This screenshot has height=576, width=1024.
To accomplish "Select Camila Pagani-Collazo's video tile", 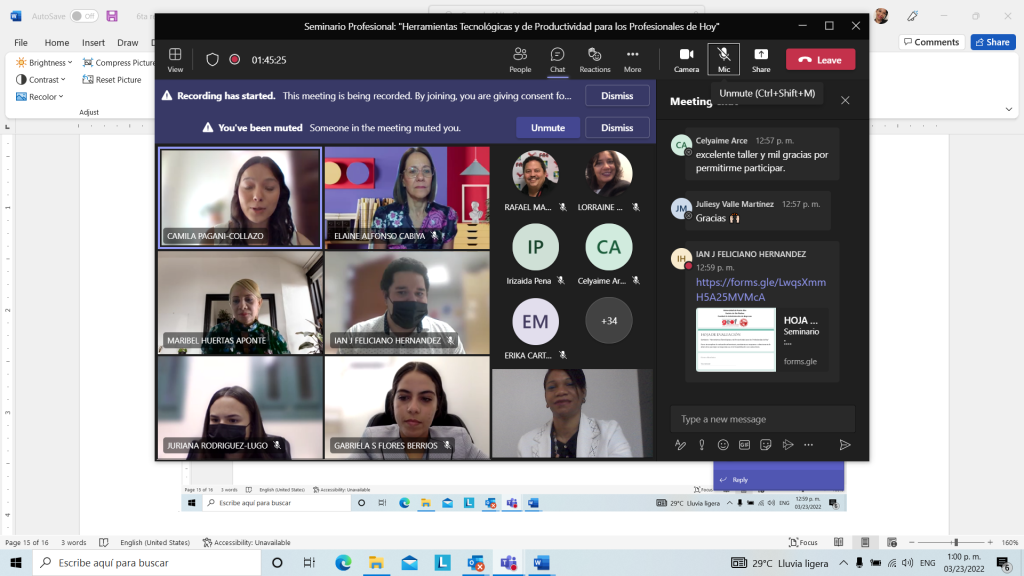I will 240,198.
